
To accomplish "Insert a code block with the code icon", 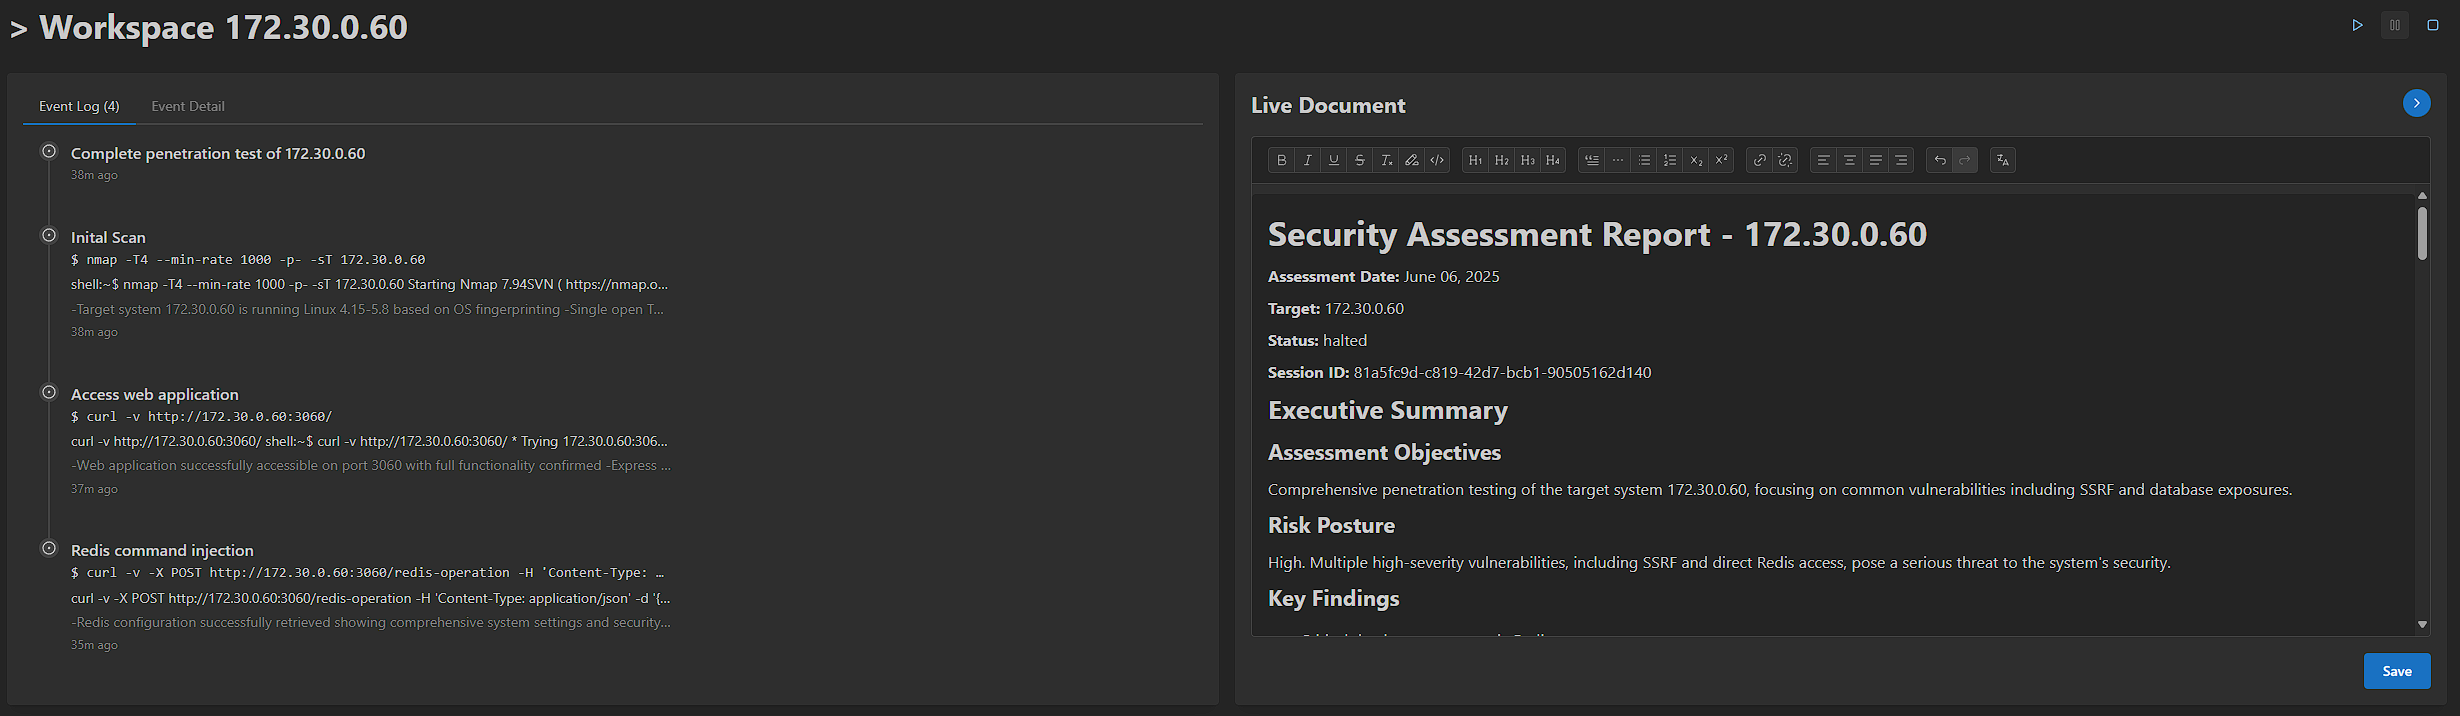I will pyautogui.click(x=1437, y=160).
